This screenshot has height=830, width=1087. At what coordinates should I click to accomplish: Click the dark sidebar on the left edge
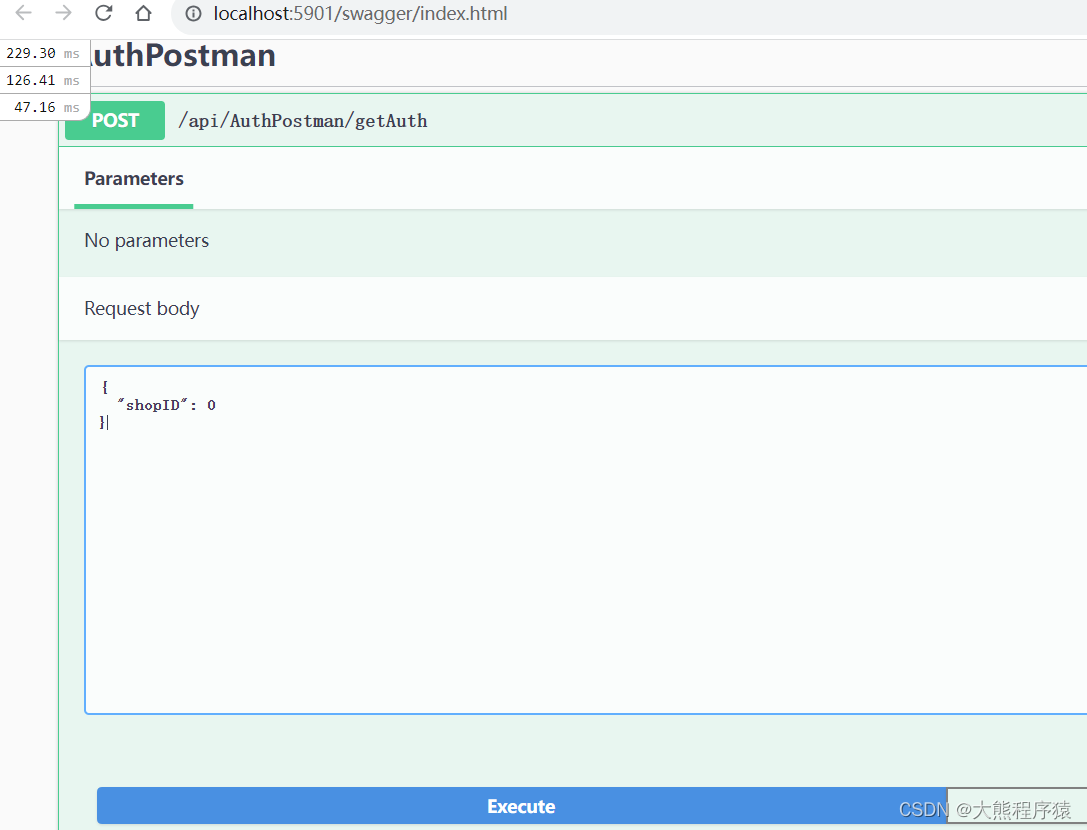coord(28,450)
